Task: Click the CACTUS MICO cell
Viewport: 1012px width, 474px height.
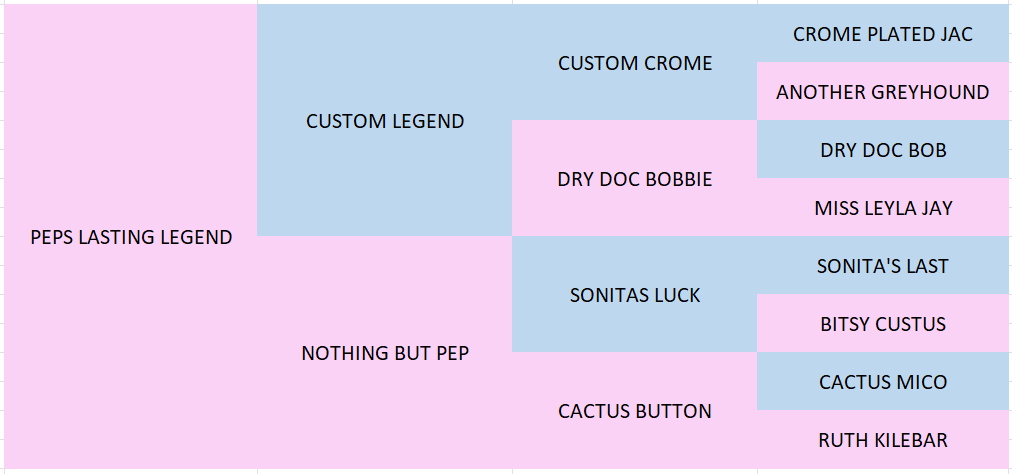Action: click(884, 382)
